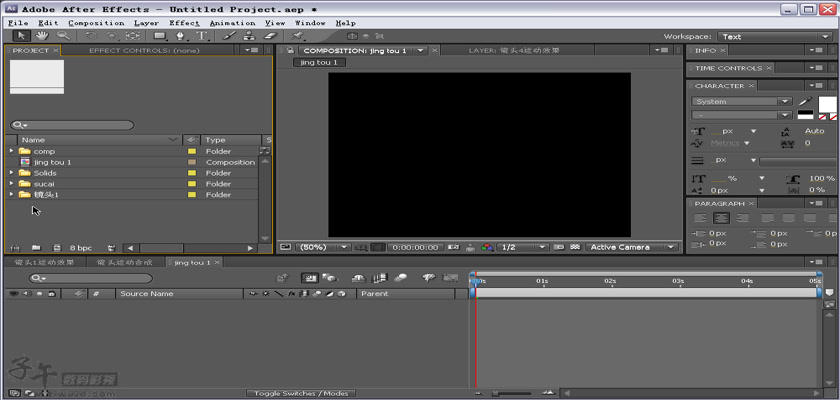Switch to Effect Controls tab

click(x=144, y=50)
